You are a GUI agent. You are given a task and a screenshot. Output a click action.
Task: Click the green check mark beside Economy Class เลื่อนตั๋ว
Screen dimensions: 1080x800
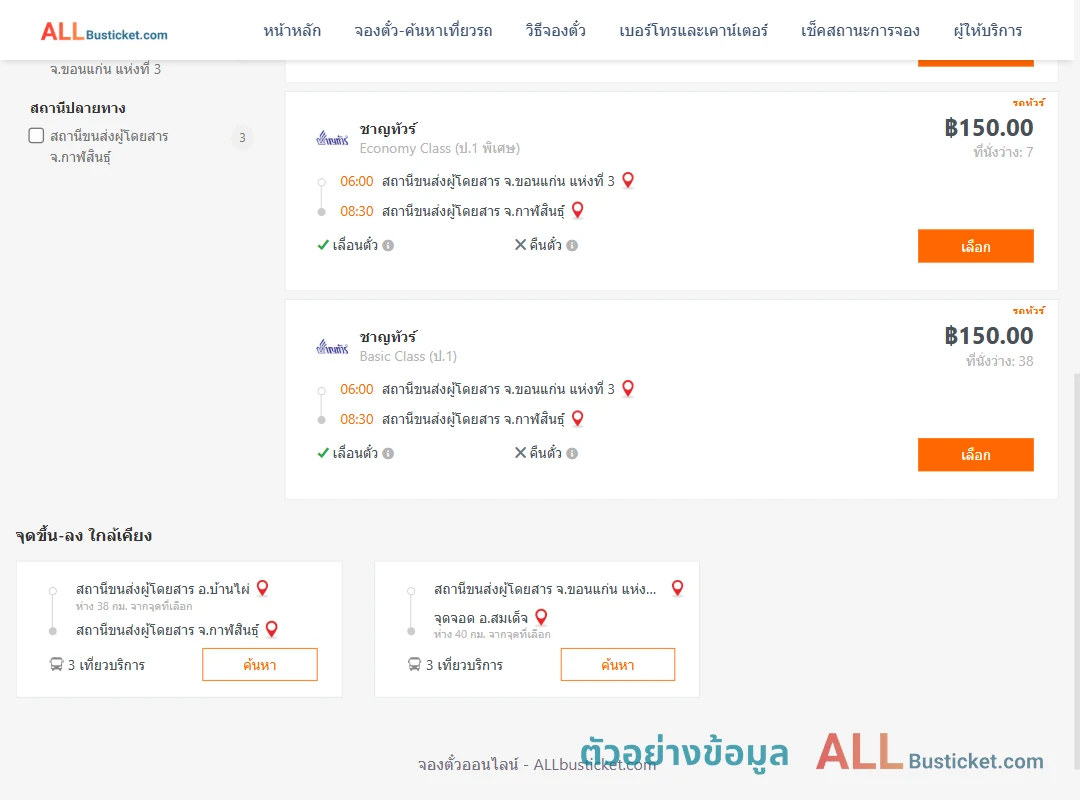(323, 245)
